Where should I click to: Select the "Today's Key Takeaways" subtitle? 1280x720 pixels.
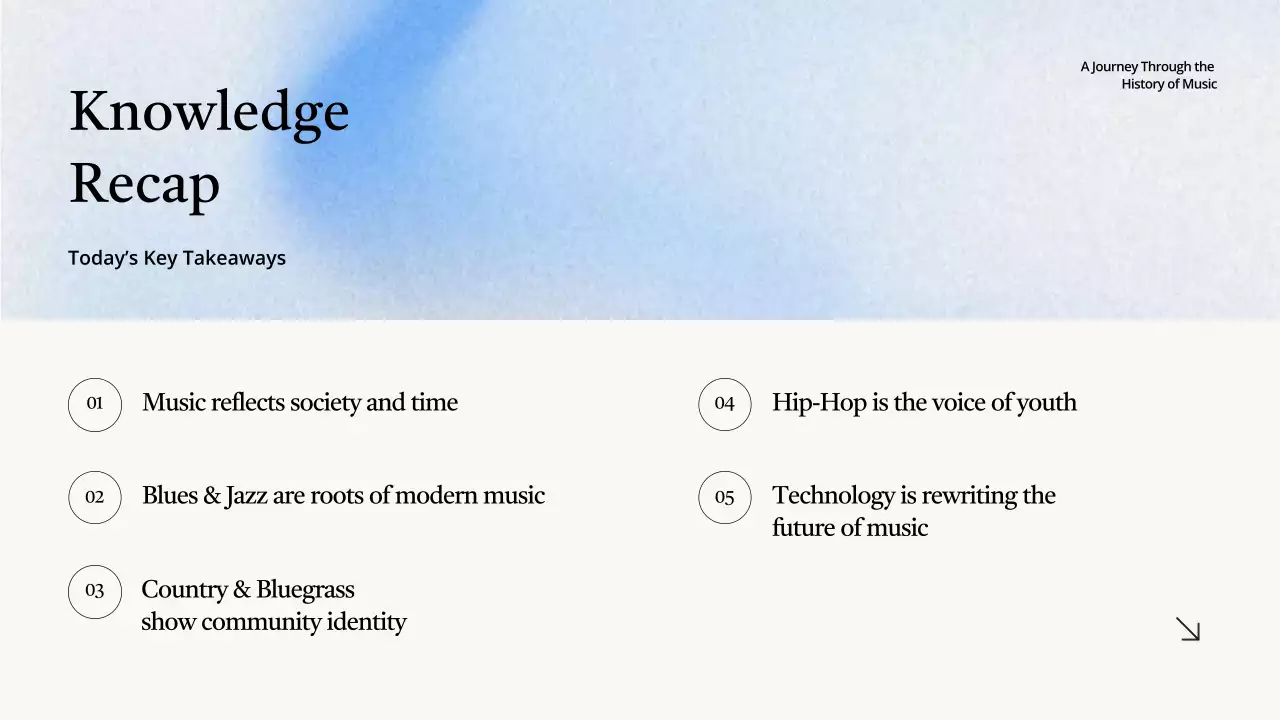pyautogui.click(x=177, y=258)
